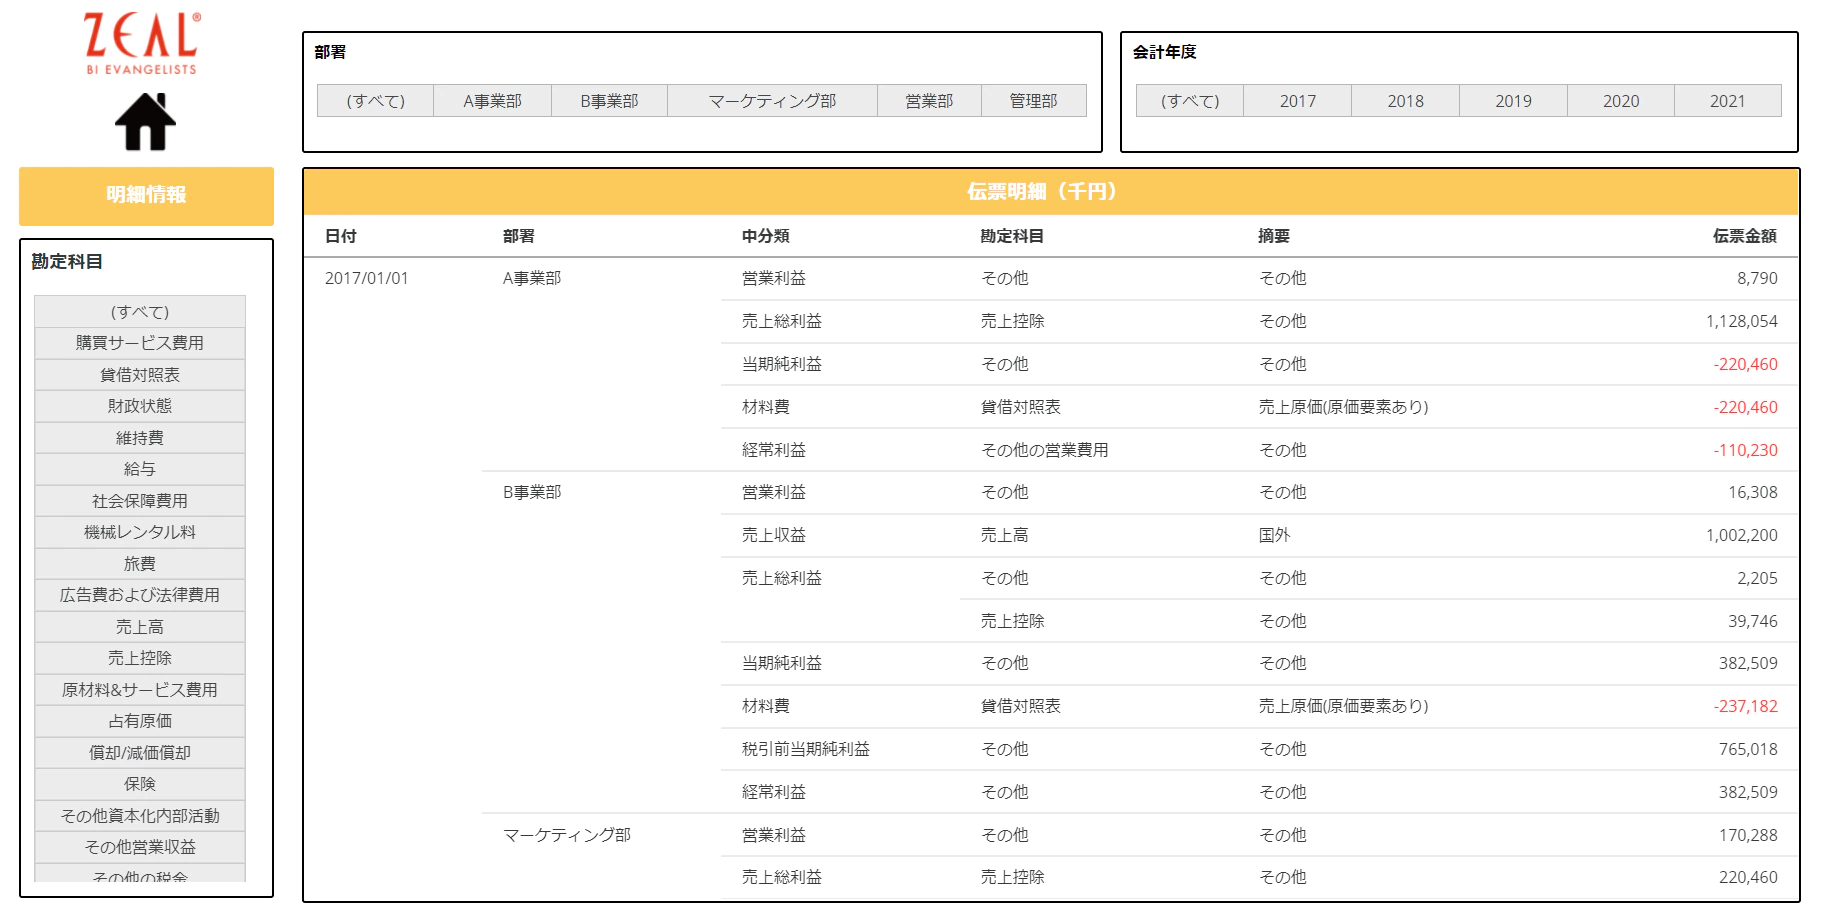This screenshot has height=916, width=1826.
Task: Click the その他の営業費用 account cell
Action: [x=1045, y=450]
